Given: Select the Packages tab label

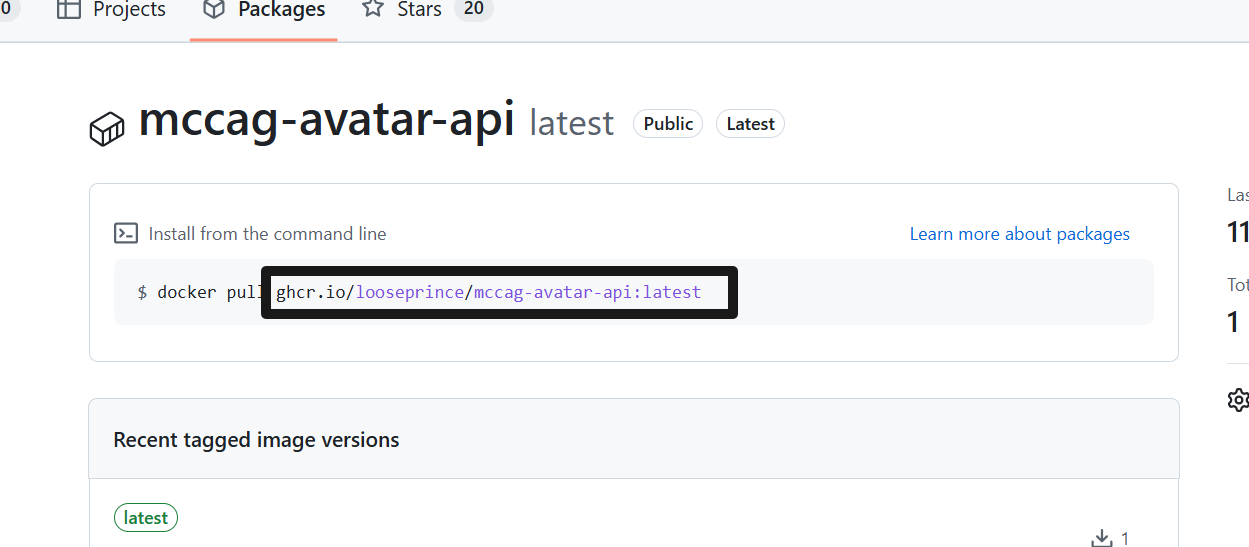Looking at the screenshot, I should (x=281, y=10).
